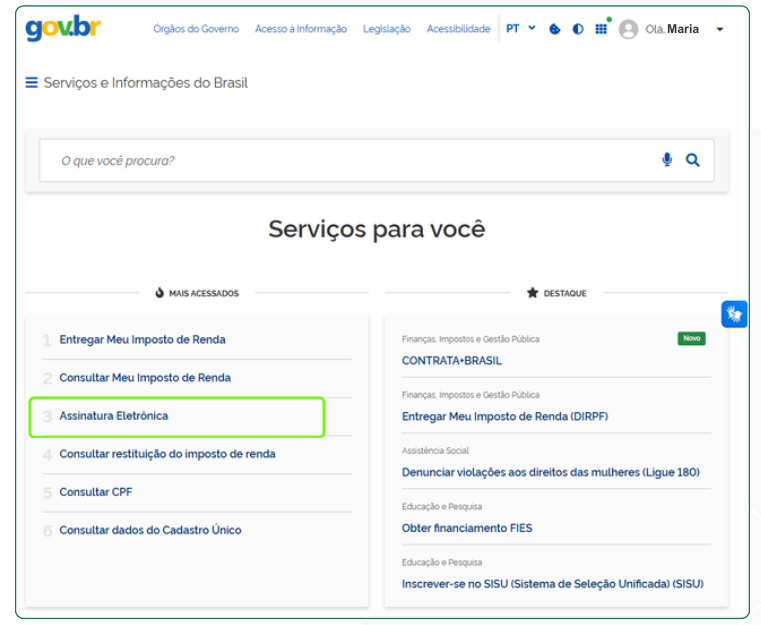
Task: Open Consultar CPF service
Action: coord(96,492)
